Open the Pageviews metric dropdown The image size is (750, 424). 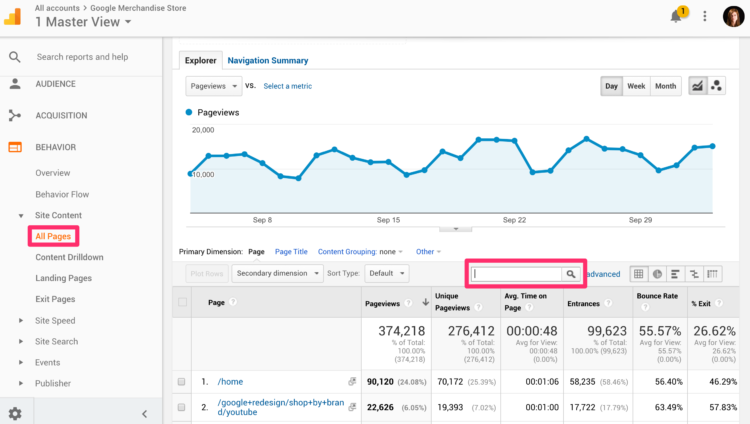coord(213,86)
